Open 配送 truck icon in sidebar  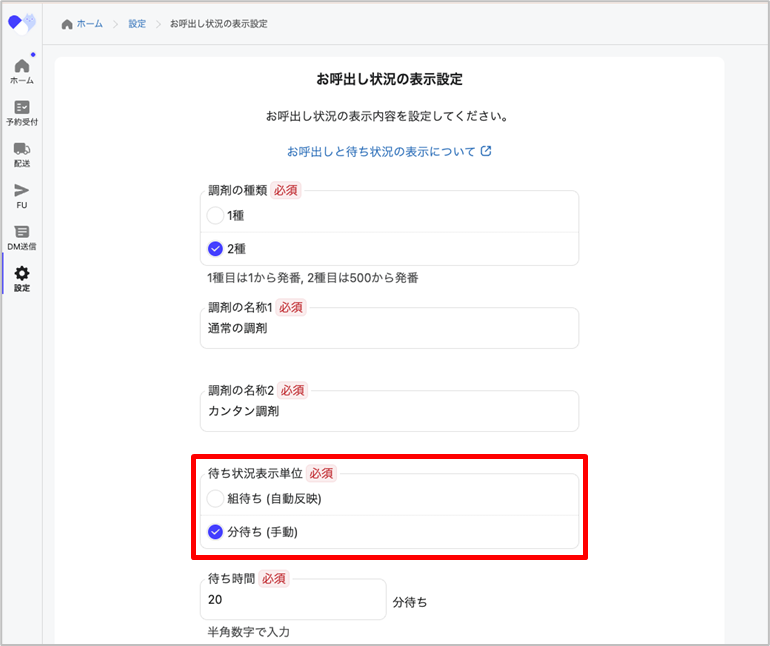point(21,154)
